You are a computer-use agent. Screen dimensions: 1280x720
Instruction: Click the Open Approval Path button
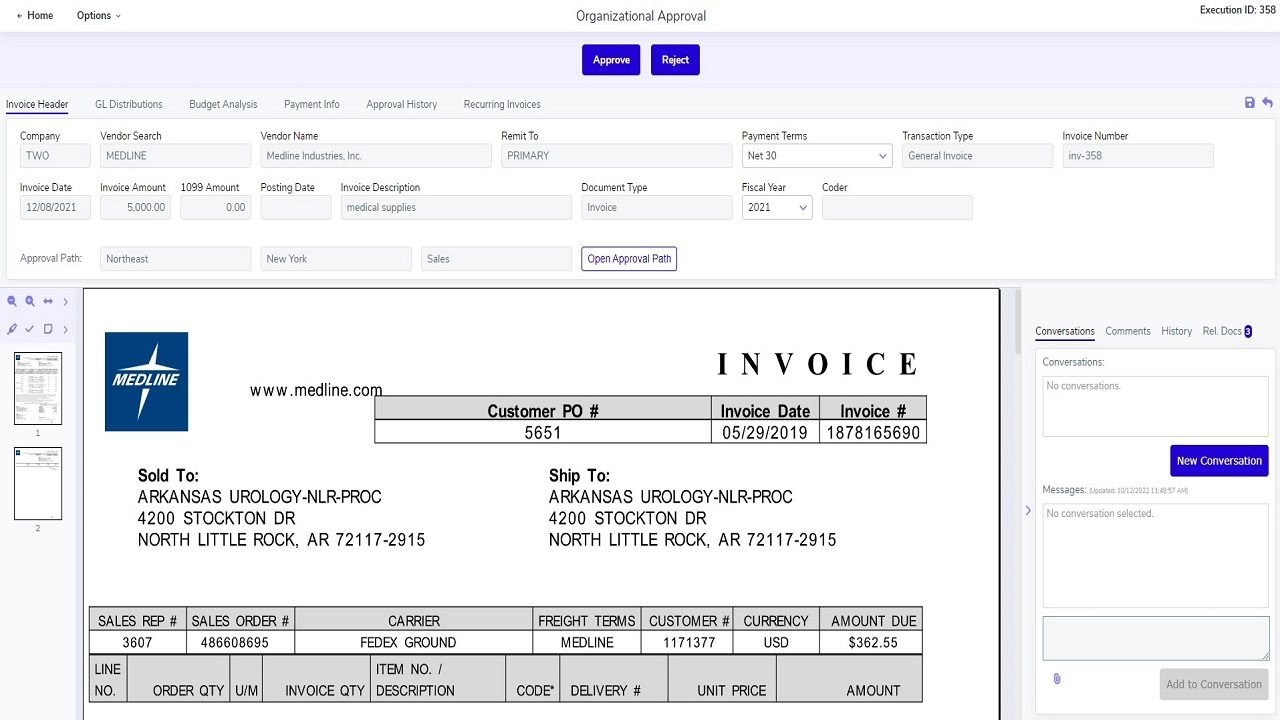(x=629, y=259)
